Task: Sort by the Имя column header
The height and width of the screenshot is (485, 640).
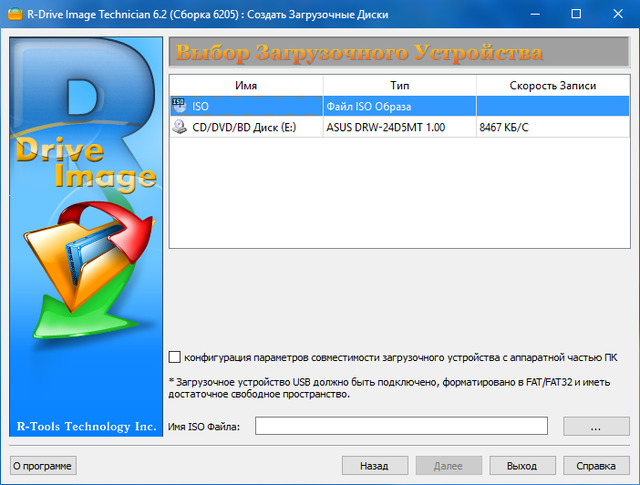Action: pos(247,85)
